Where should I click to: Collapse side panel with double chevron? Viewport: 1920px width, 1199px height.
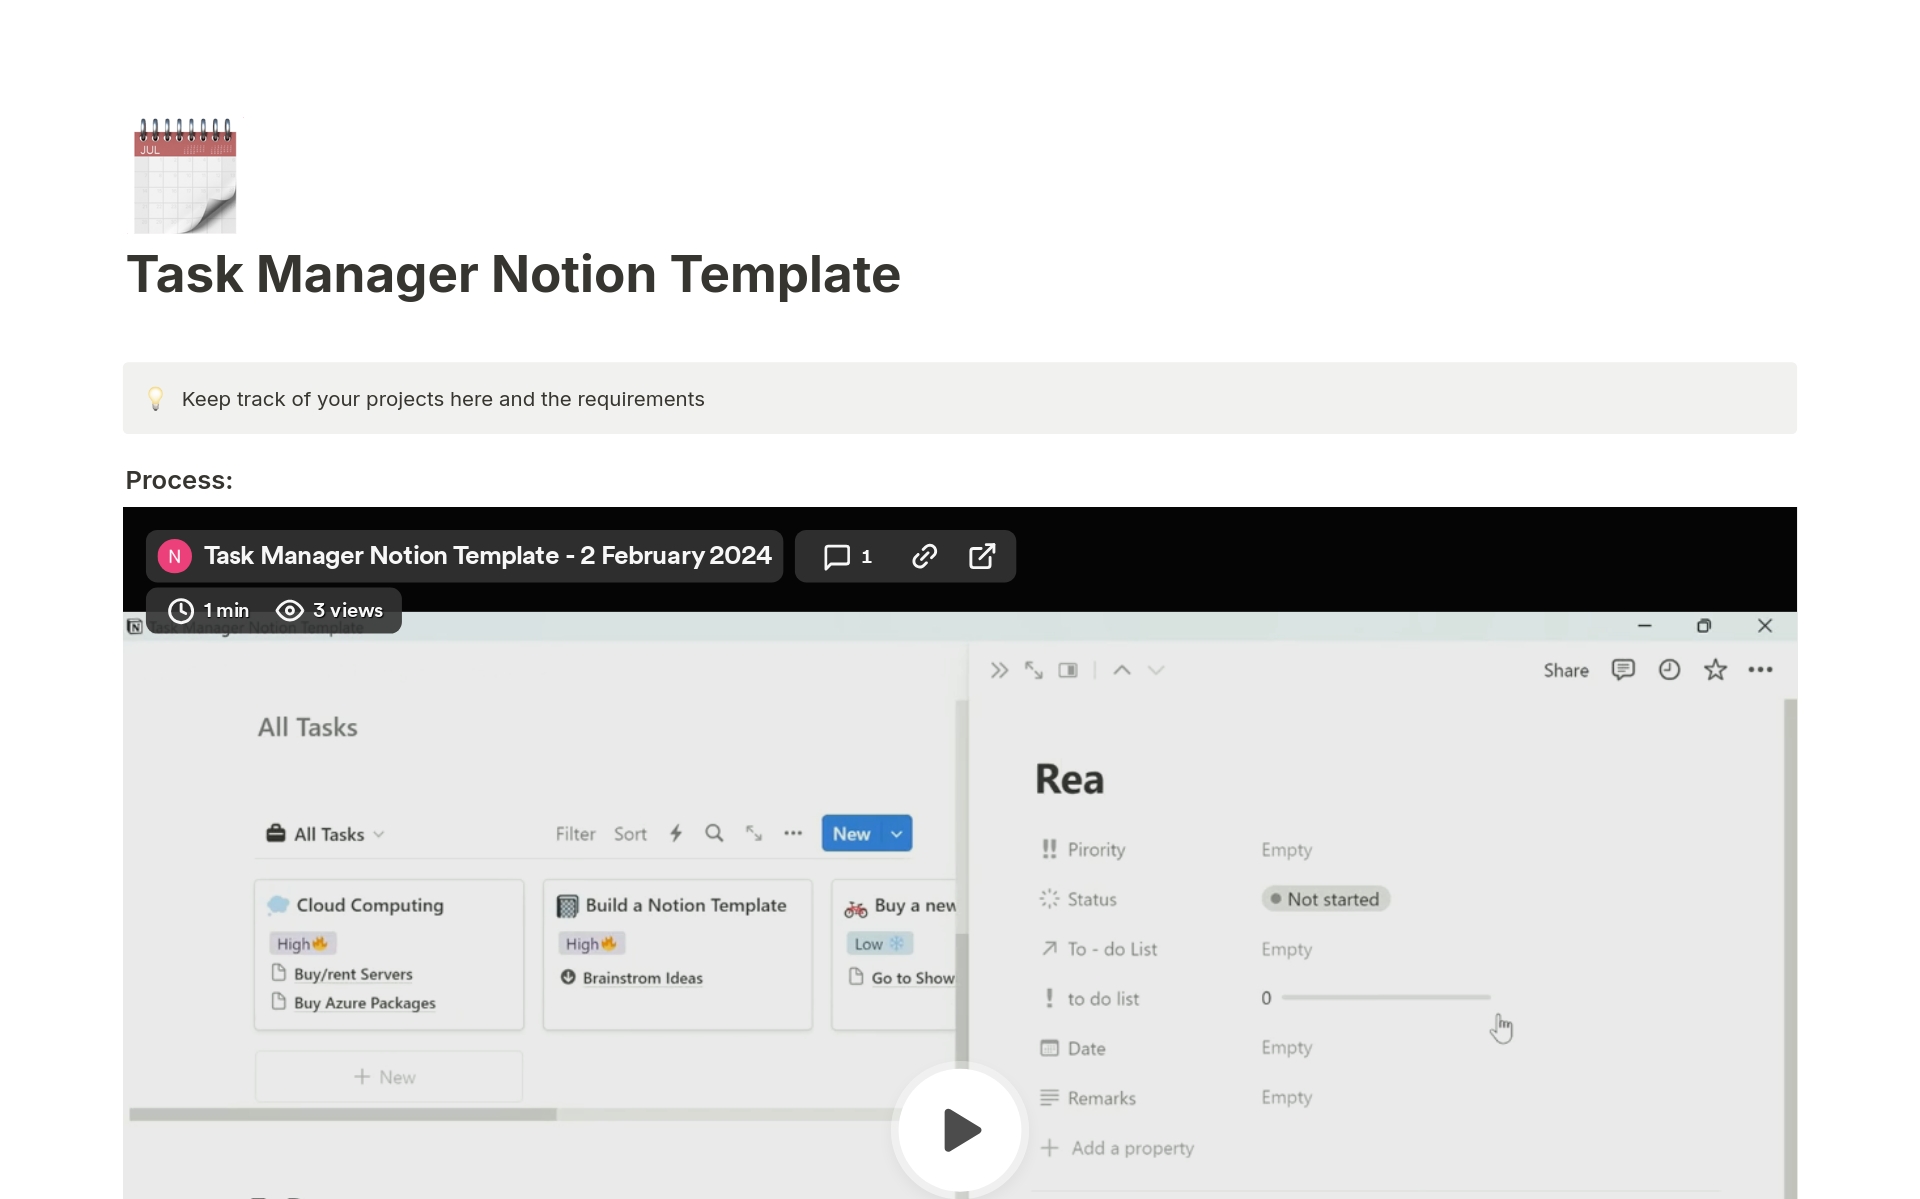click(x=998, y=670)
